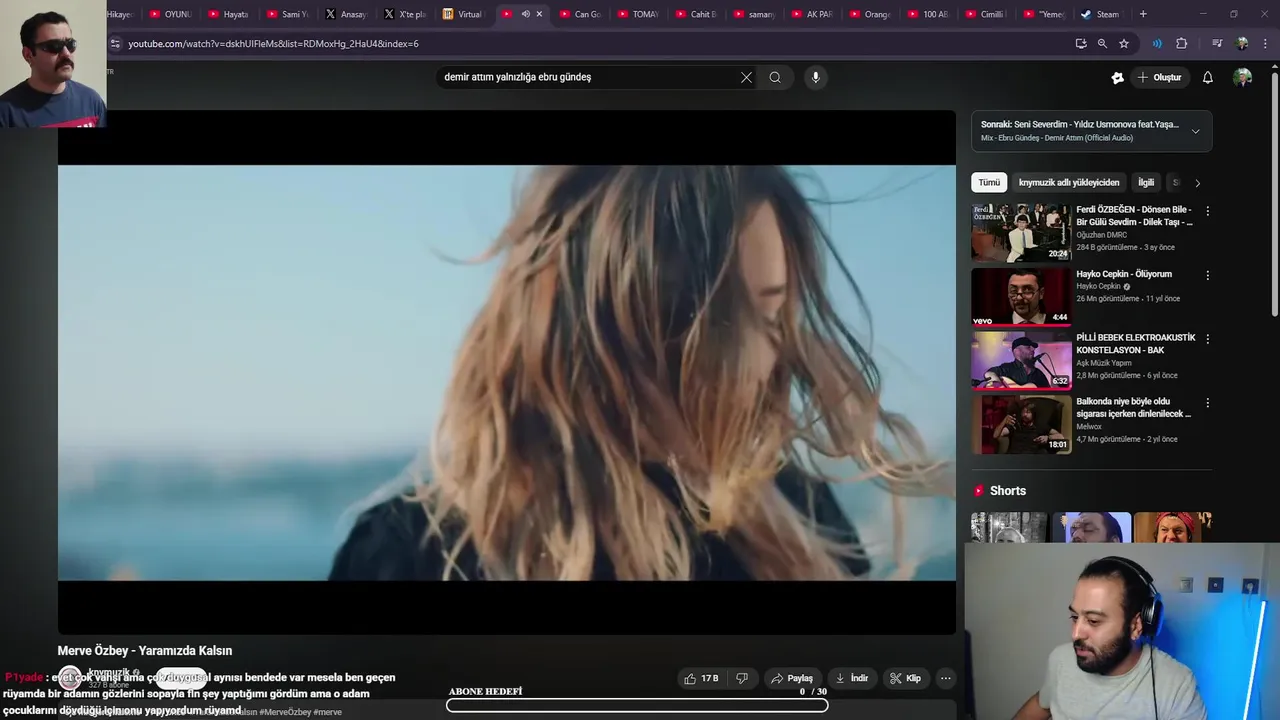Start voice search with microphone icon
The image size is (1280, 720).
click(x=815, y=77)
